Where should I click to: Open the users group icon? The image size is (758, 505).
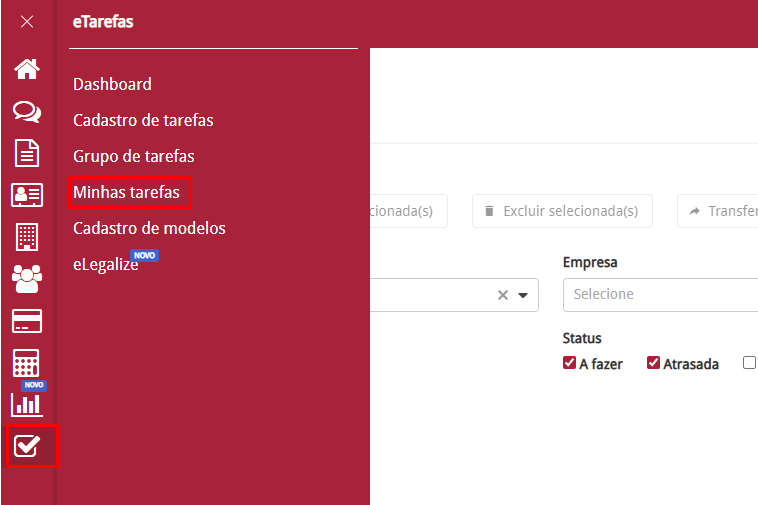27,279
